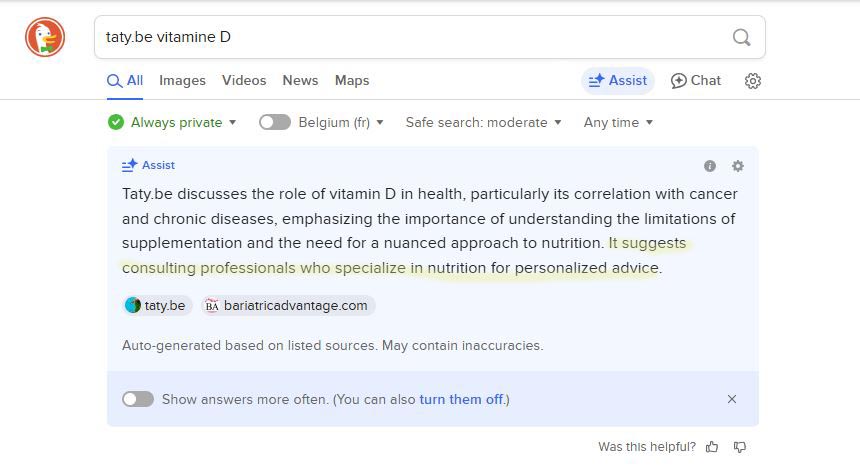860x467 pixels.
Task: Open Assist panel settings gear
Action: pos(738,166)
